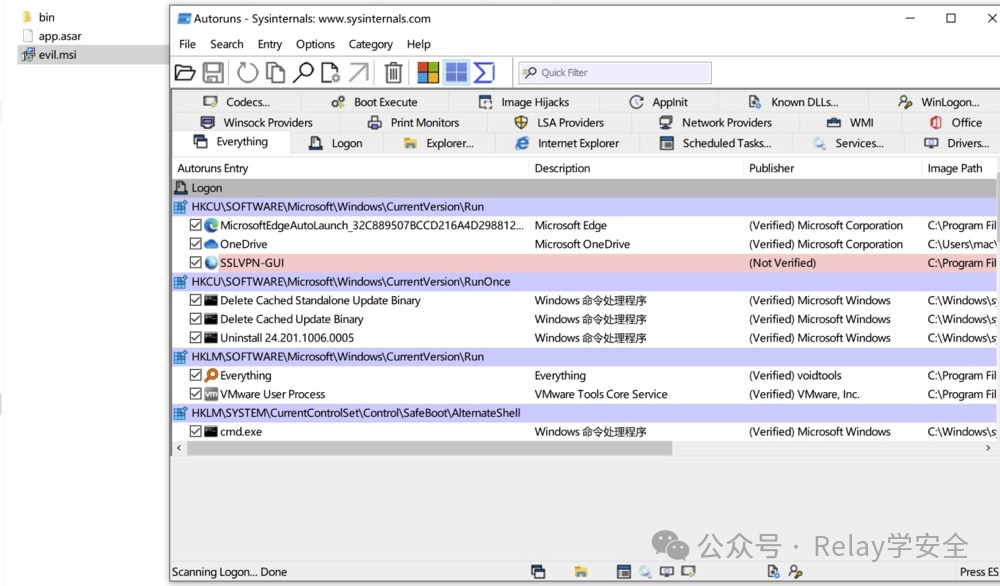Toggle the blue Windows entries filter icon
1000x586 pixels.
[x=456, y=73]
